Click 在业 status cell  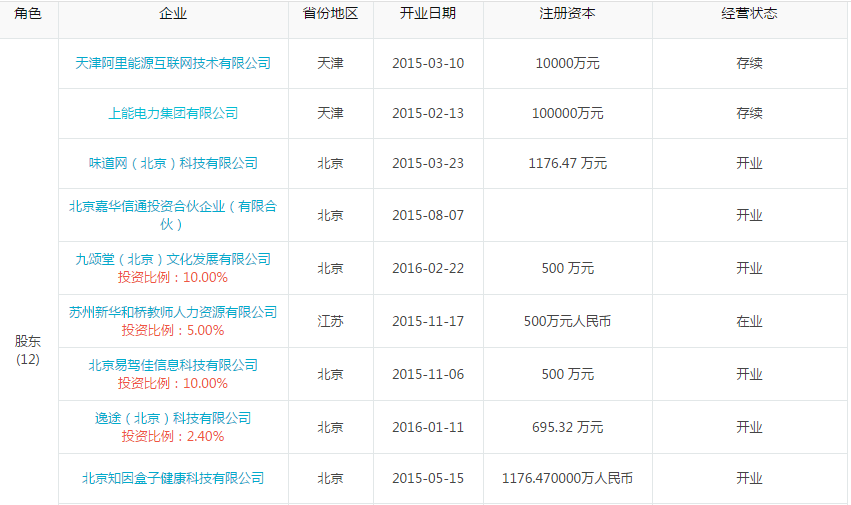pos(750,321)
